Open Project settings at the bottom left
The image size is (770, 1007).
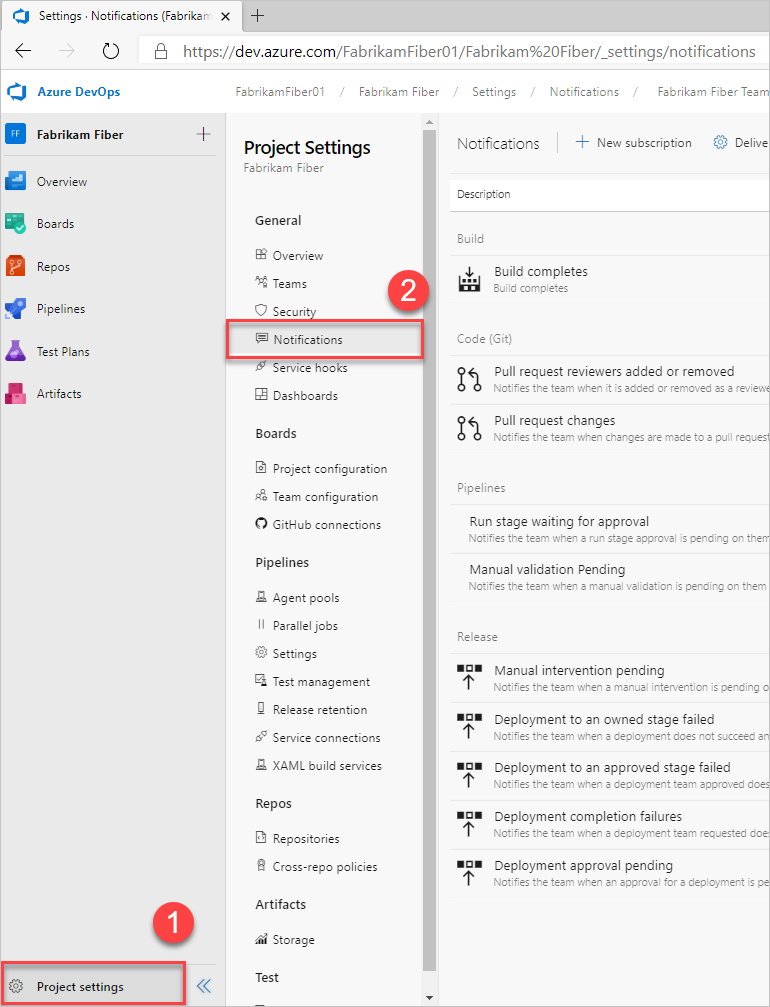pyautogui.click(x=80, y=987)
